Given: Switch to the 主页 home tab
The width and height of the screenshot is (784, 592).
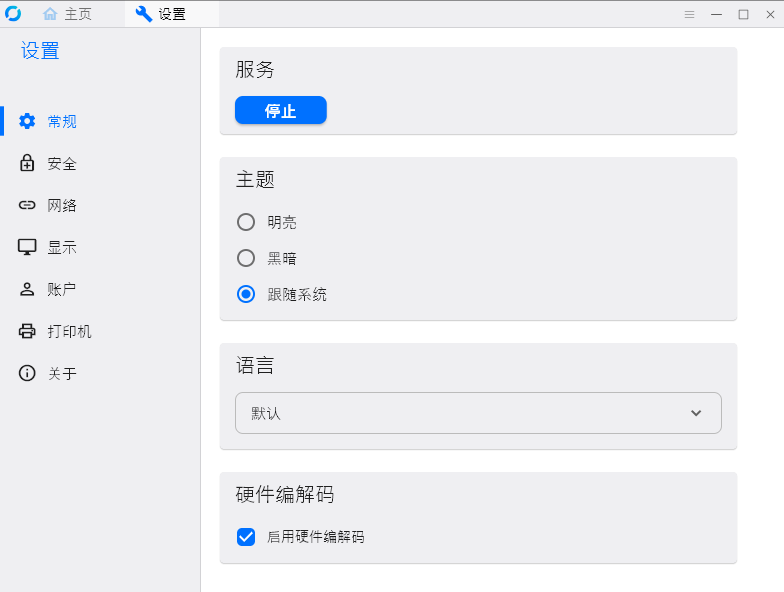Looking at the screenshot, I should pos(66,14).
